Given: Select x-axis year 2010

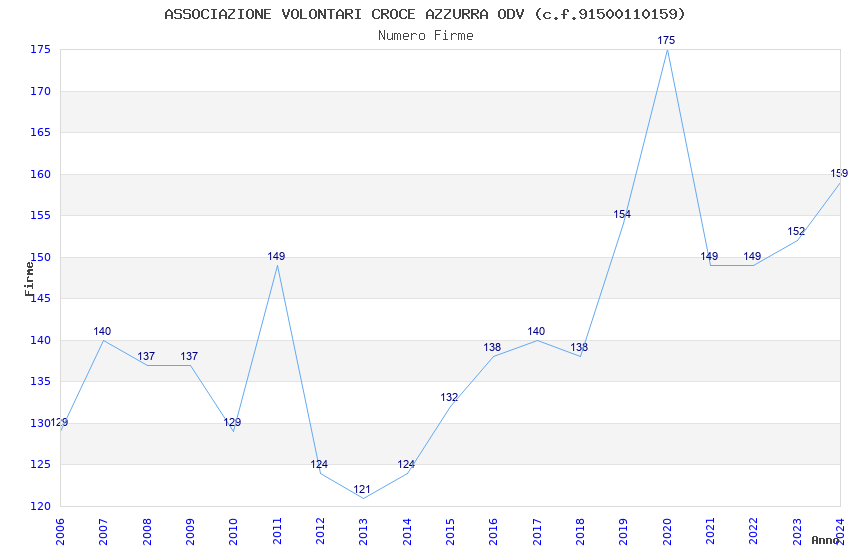Looking at the screenshot, I should pos(234,531).
